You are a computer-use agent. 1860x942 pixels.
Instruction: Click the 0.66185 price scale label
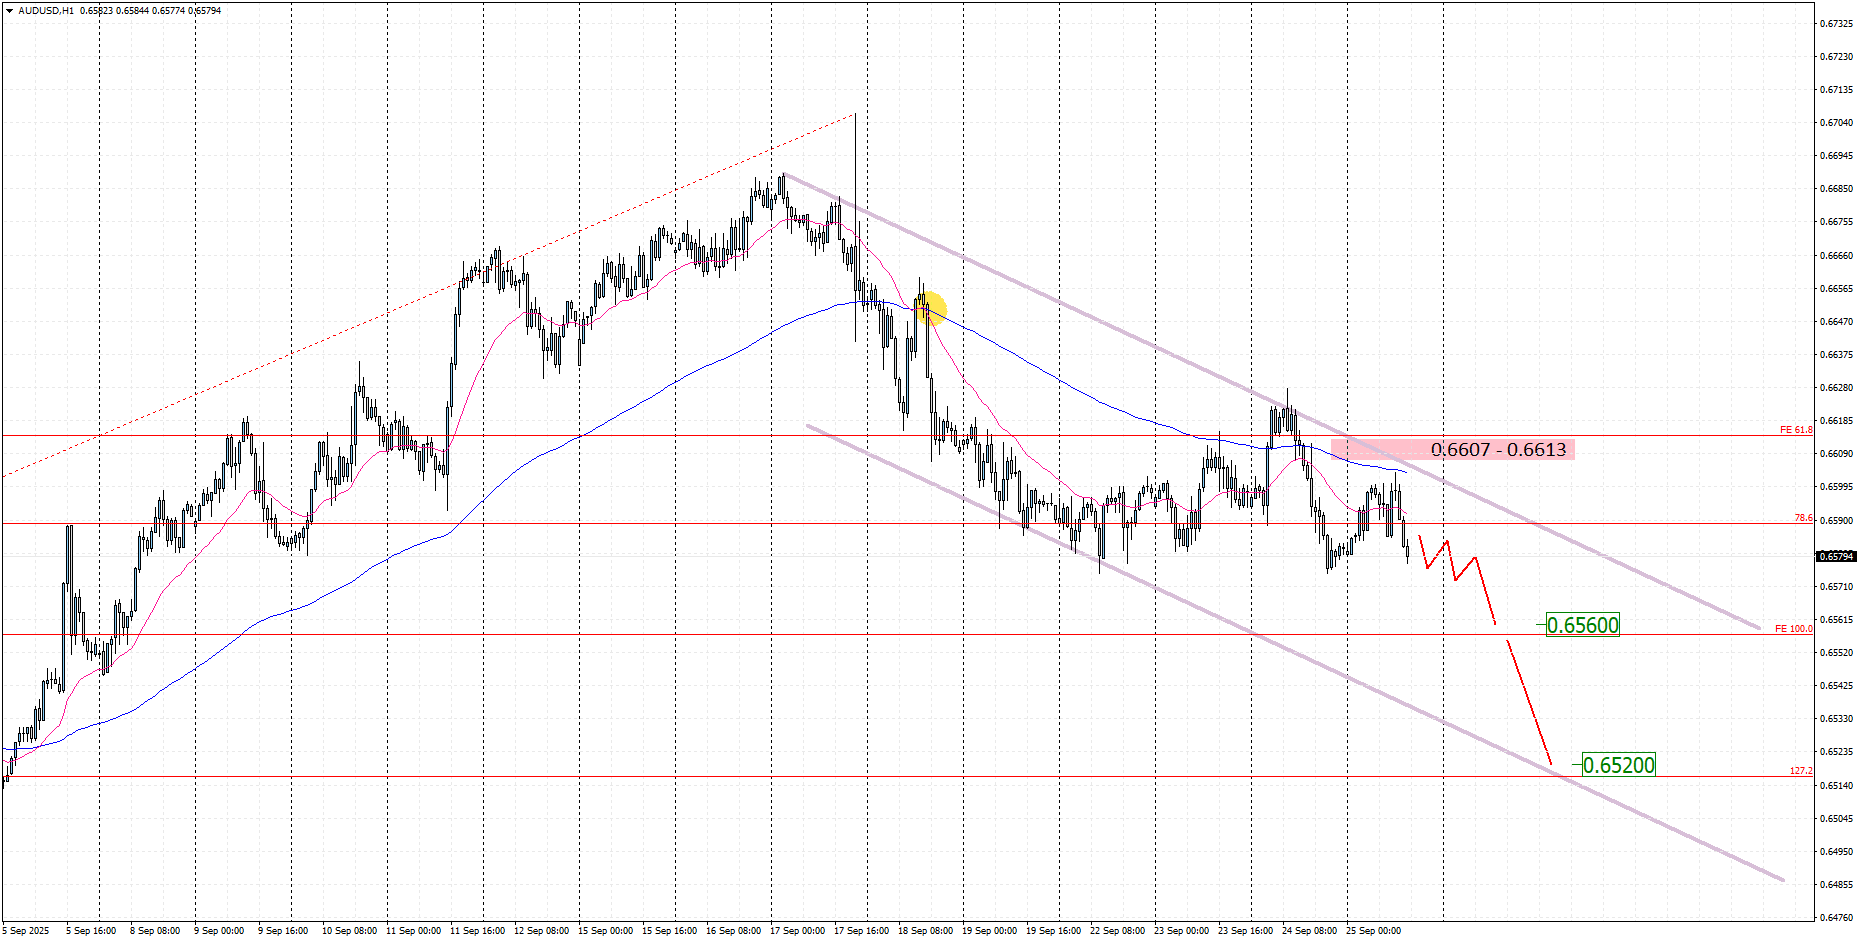tap(1836, 421)
